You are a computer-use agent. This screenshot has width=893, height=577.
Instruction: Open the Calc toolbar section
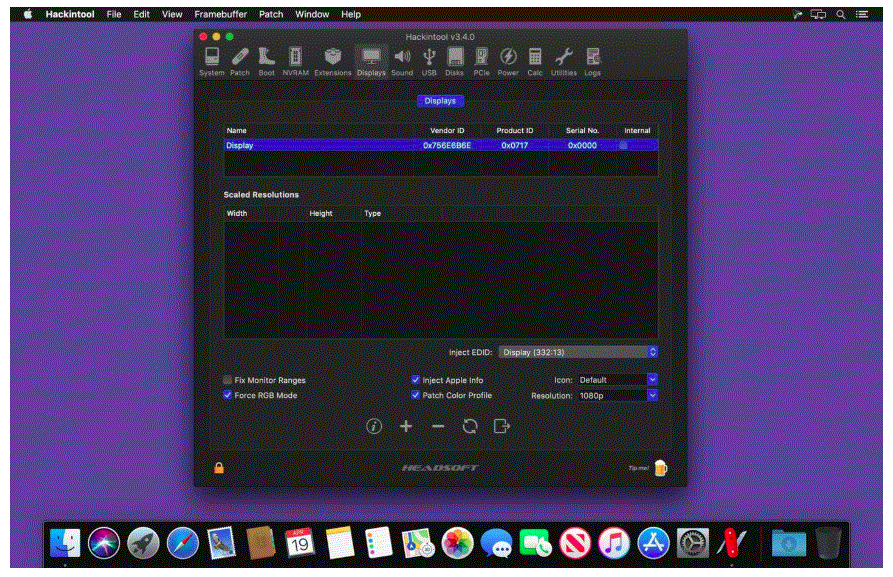coord(535,62)
